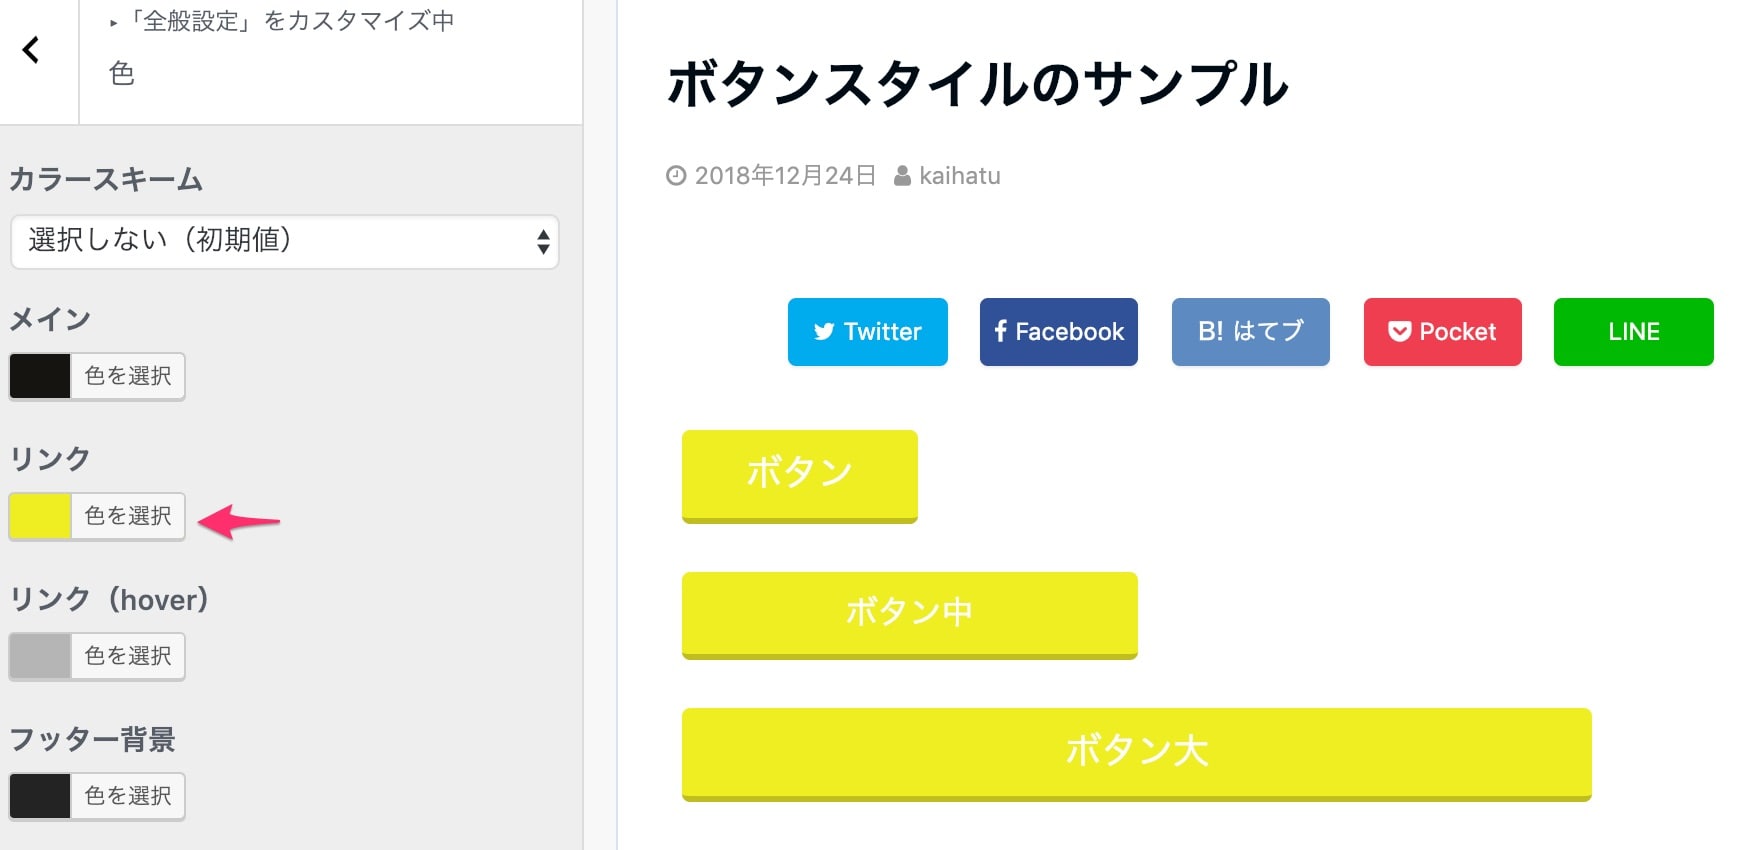
Task: Click the Facebook f icon
Action: pyautogui.click(x=1001, y=331)
